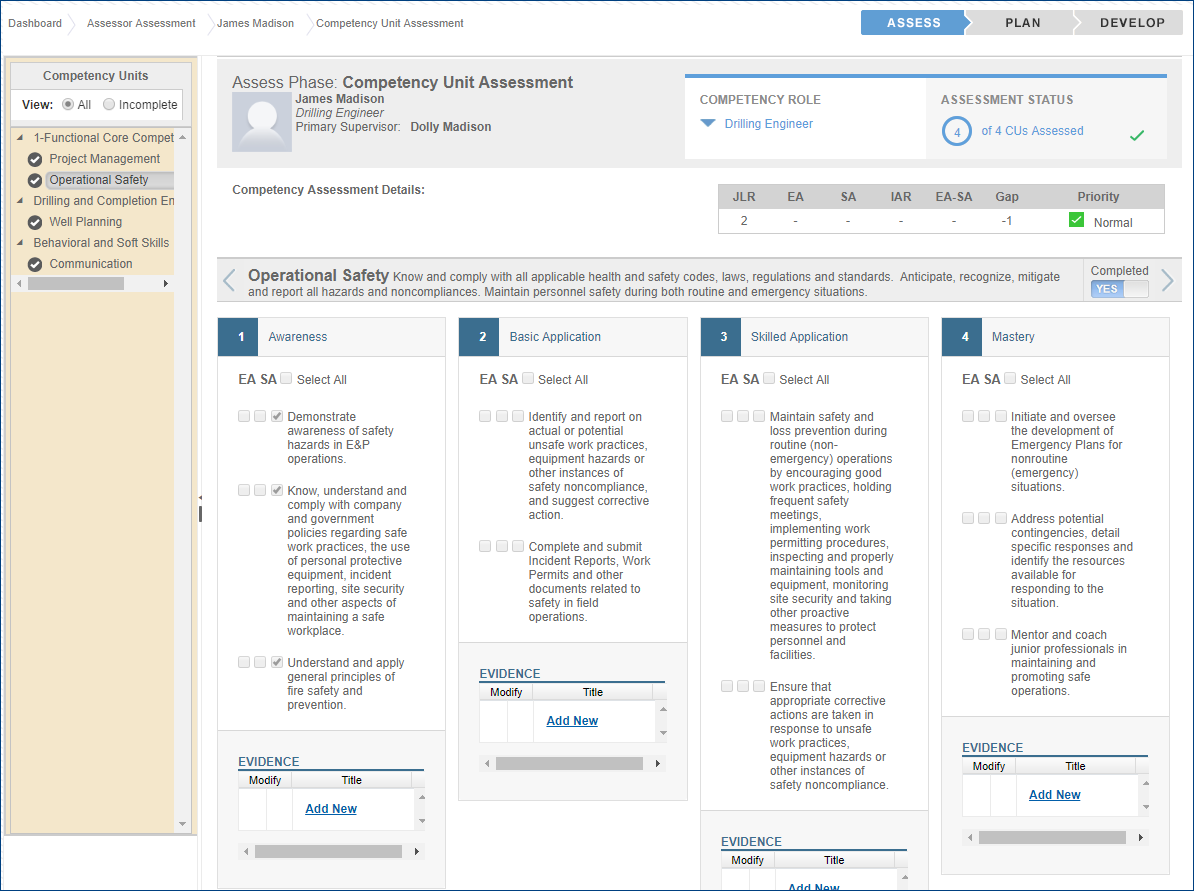Click Add New evidence under Mastery

[1054, 794]
